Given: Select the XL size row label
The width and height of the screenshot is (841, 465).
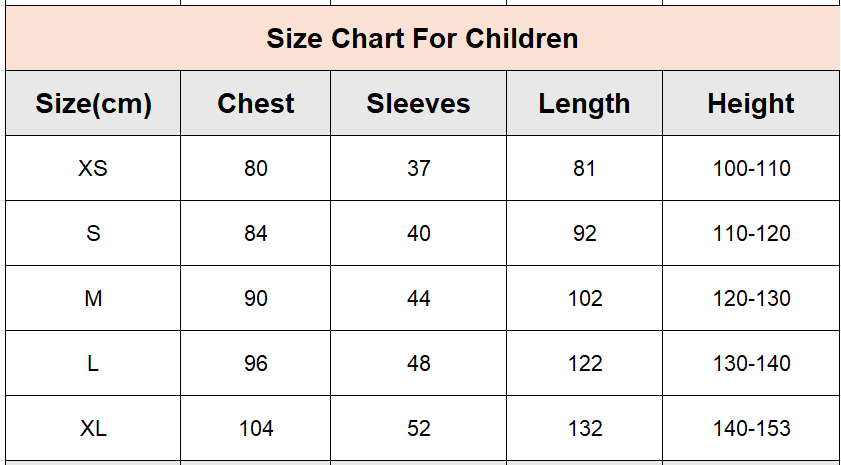Looking at the screenshot, I should pos(93,429).
